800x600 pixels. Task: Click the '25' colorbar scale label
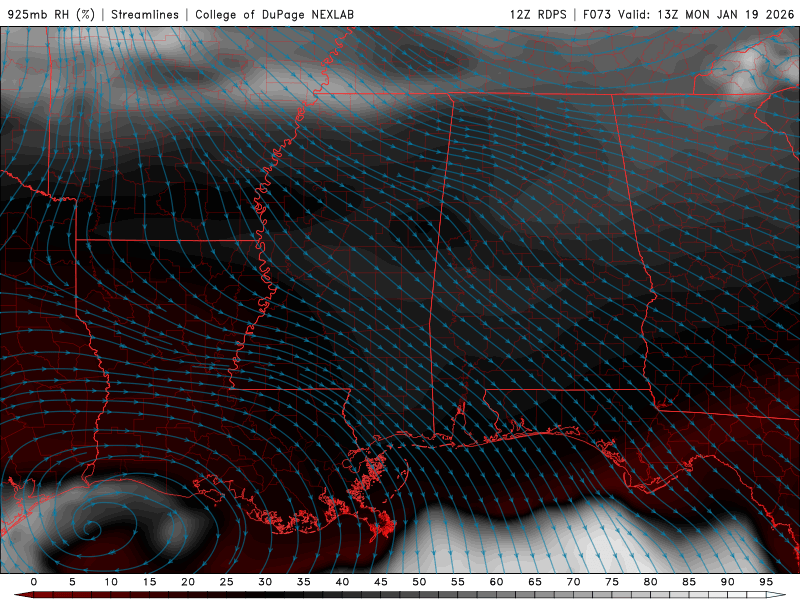[x=227, y=582]
